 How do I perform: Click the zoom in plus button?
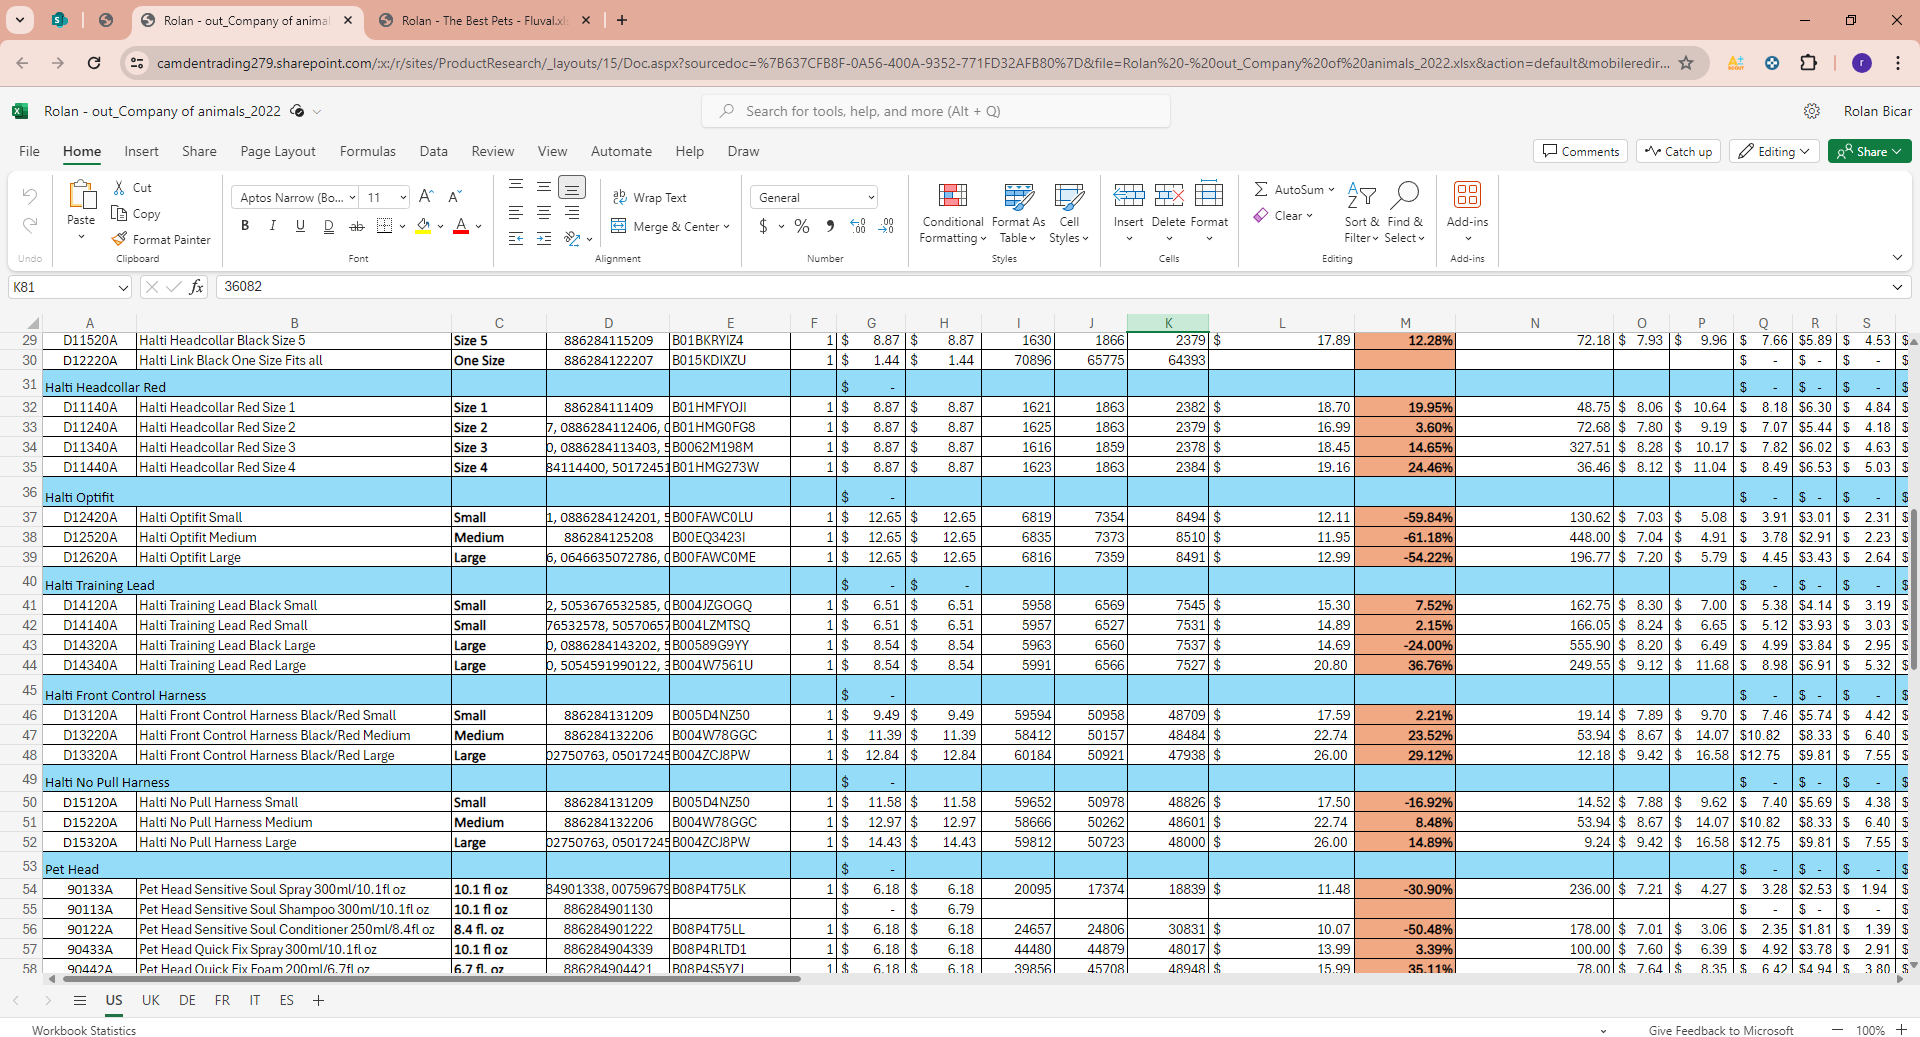click(x=1902, y=1030)
